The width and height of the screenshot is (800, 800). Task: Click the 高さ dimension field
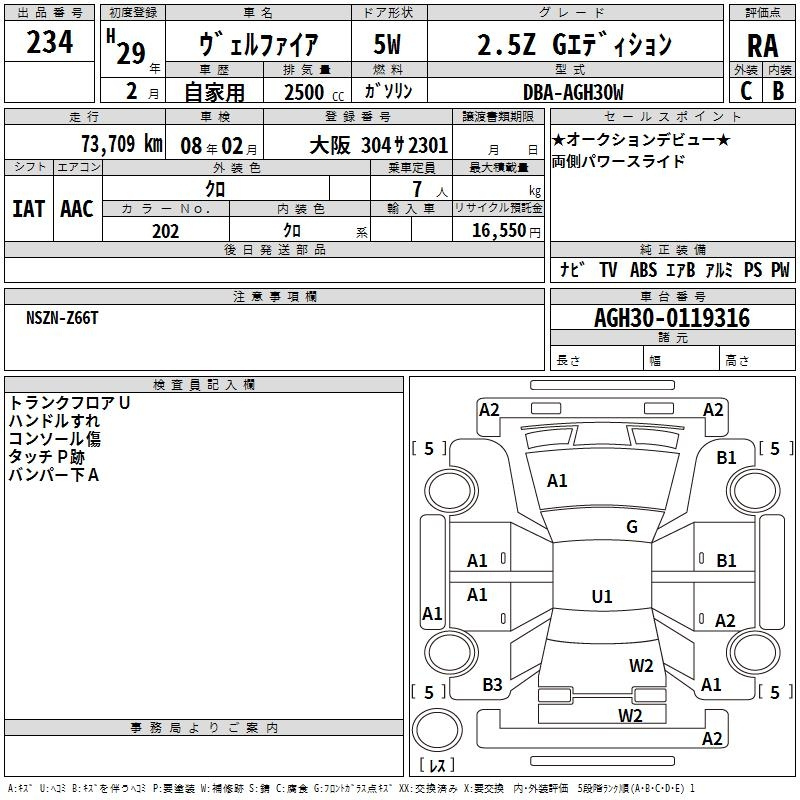coord(757,360)
